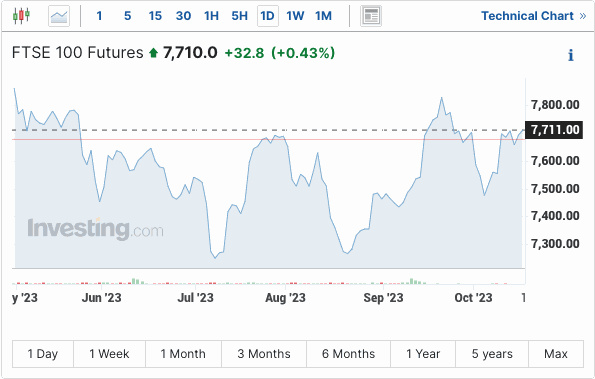Image resolution: width=595 pixels, height=379 pixels.
Task: Click the 7,400.00 axis label
Action: coord(555,216)
